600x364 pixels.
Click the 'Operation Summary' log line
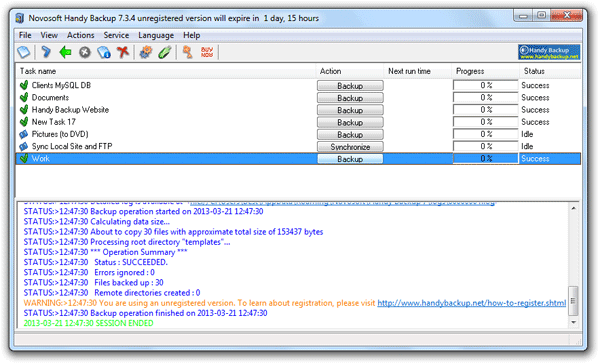tap(106, 252)
